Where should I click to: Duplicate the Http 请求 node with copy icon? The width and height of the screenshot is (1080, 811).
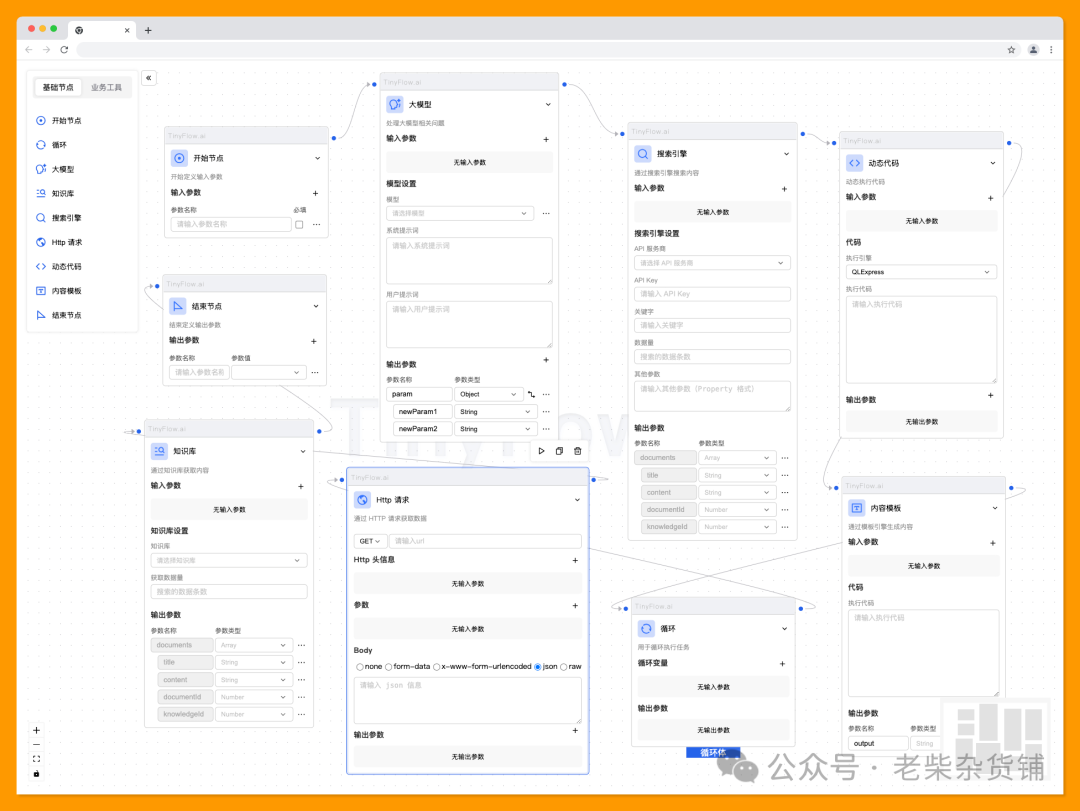[x=559, y=451]
